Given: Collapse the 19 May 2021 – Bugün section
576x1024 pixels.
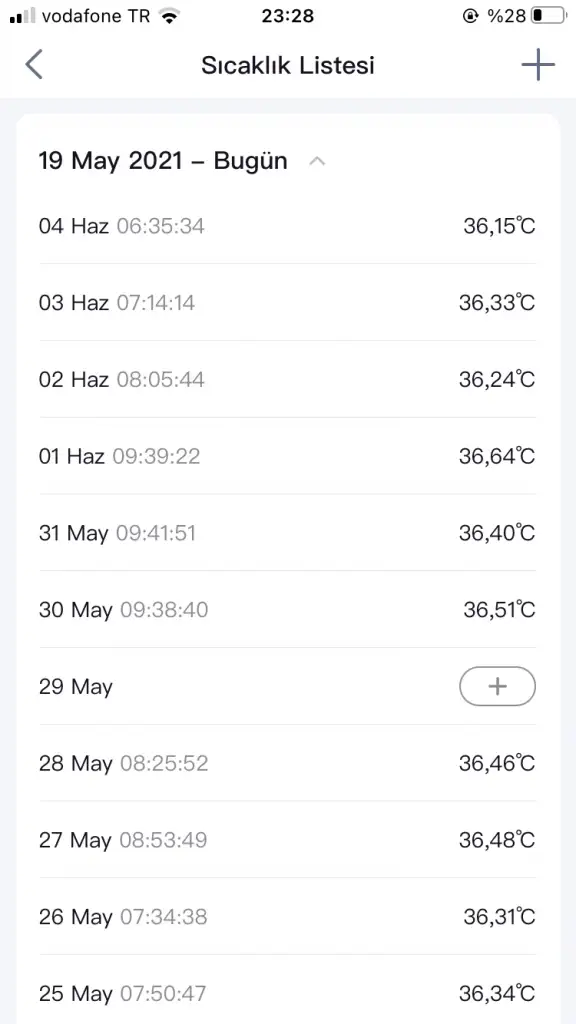Looking at the screenshot, I should [317, 161].
